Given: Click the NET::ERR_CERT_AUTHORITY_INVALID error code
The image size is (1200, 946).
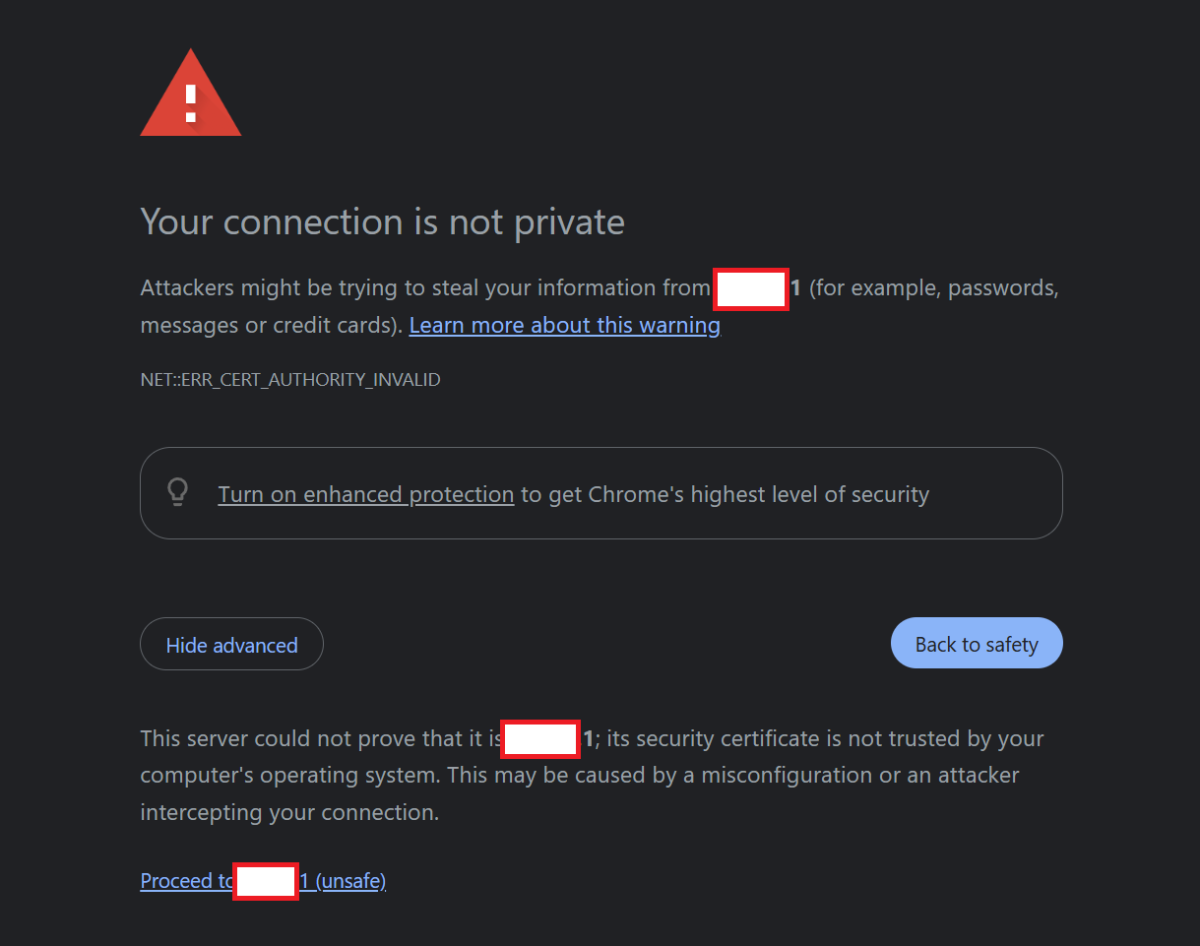Looking at the screenshot, I should (290, 380).
